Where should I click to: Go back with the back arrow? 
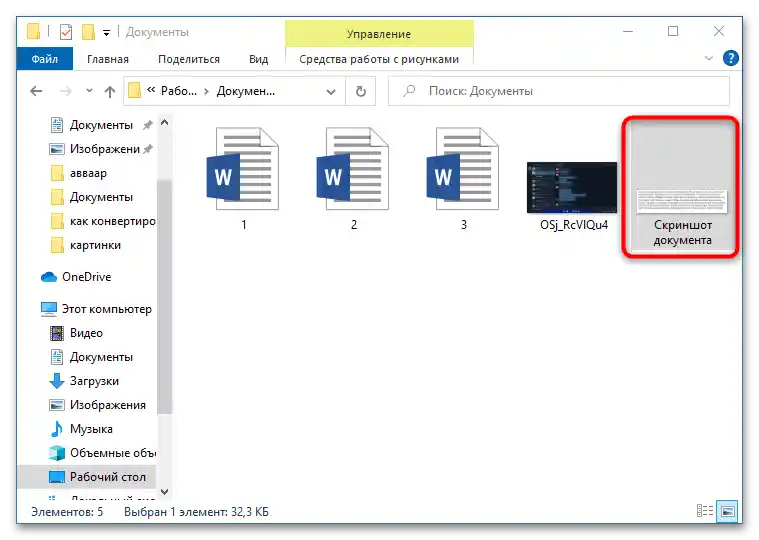click(36, 91)
